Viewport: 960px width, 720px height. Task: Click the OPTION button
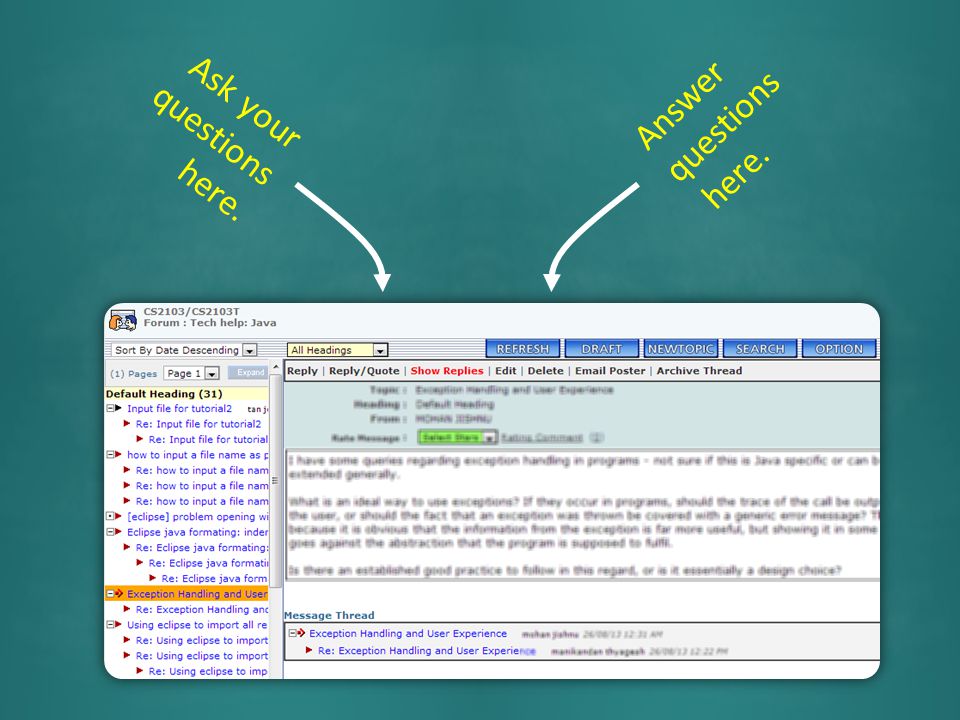pos(839,349)
